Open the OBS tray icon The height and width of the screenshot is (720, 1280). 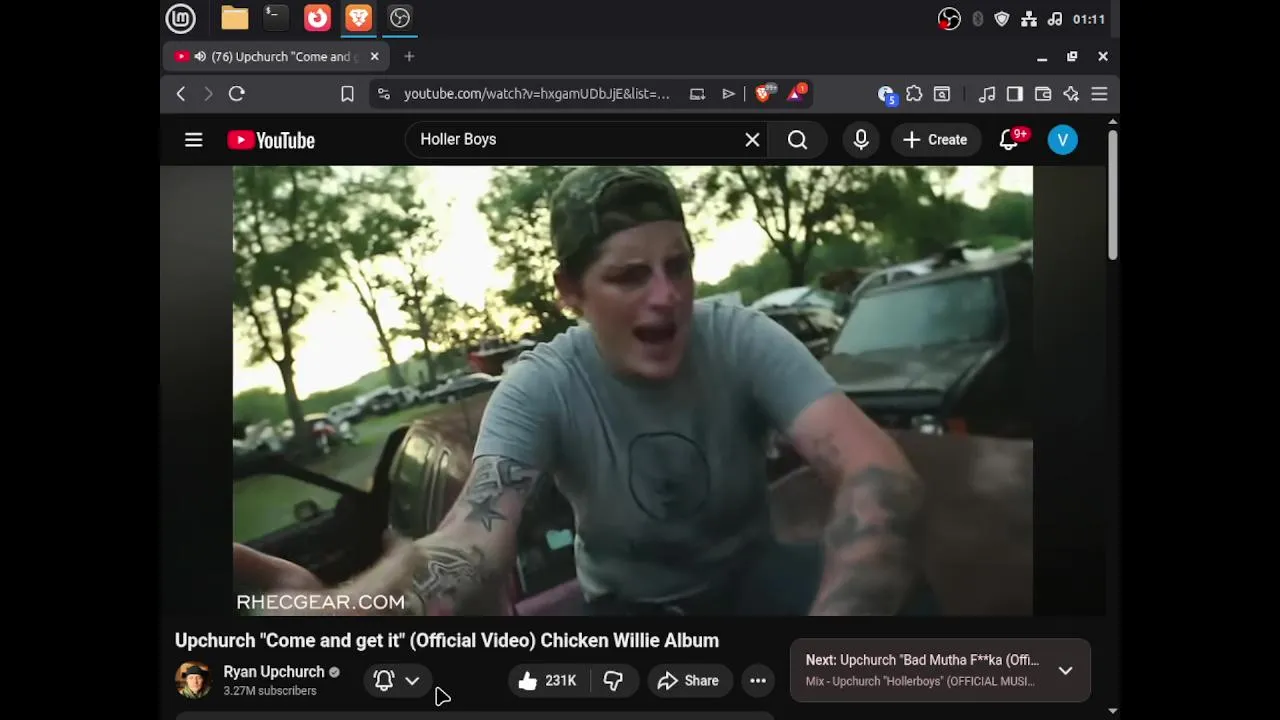949,19
